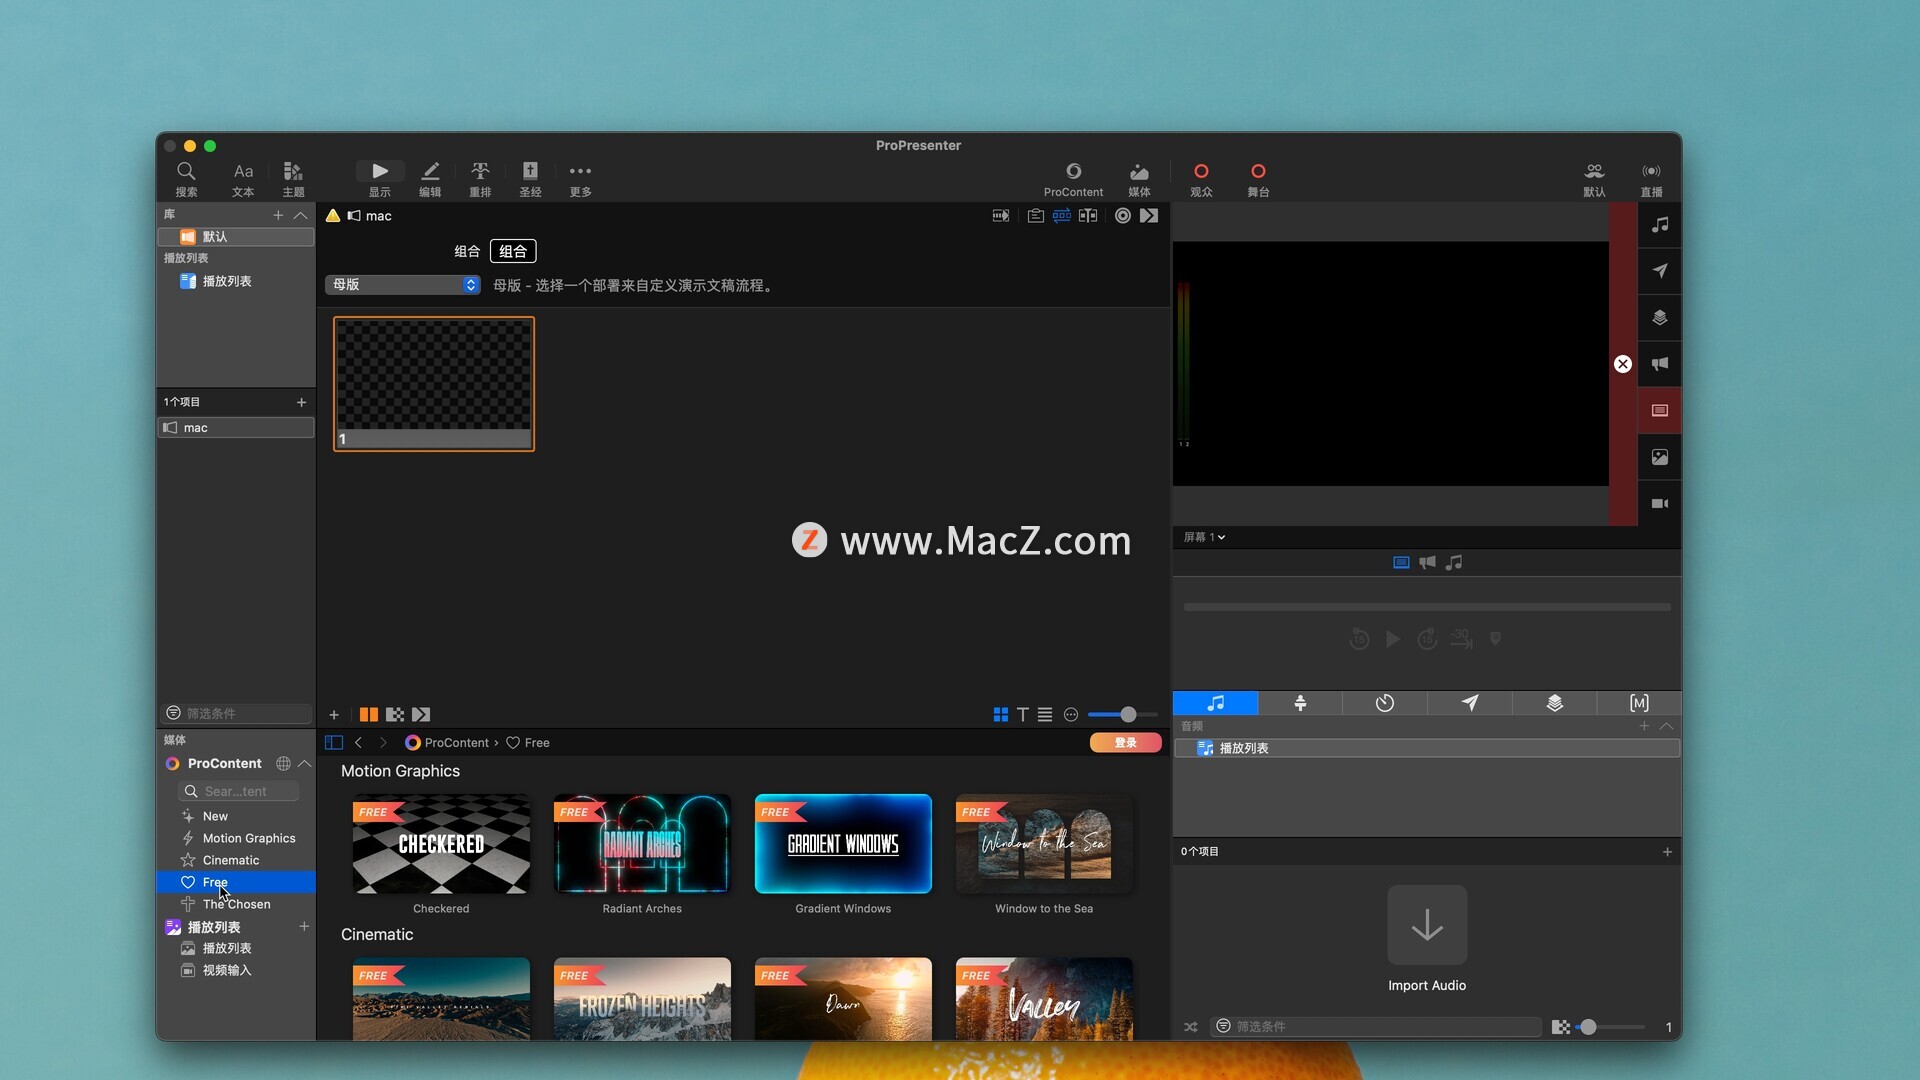Click the library filter (筛选条件) field

tap(237, 713)
